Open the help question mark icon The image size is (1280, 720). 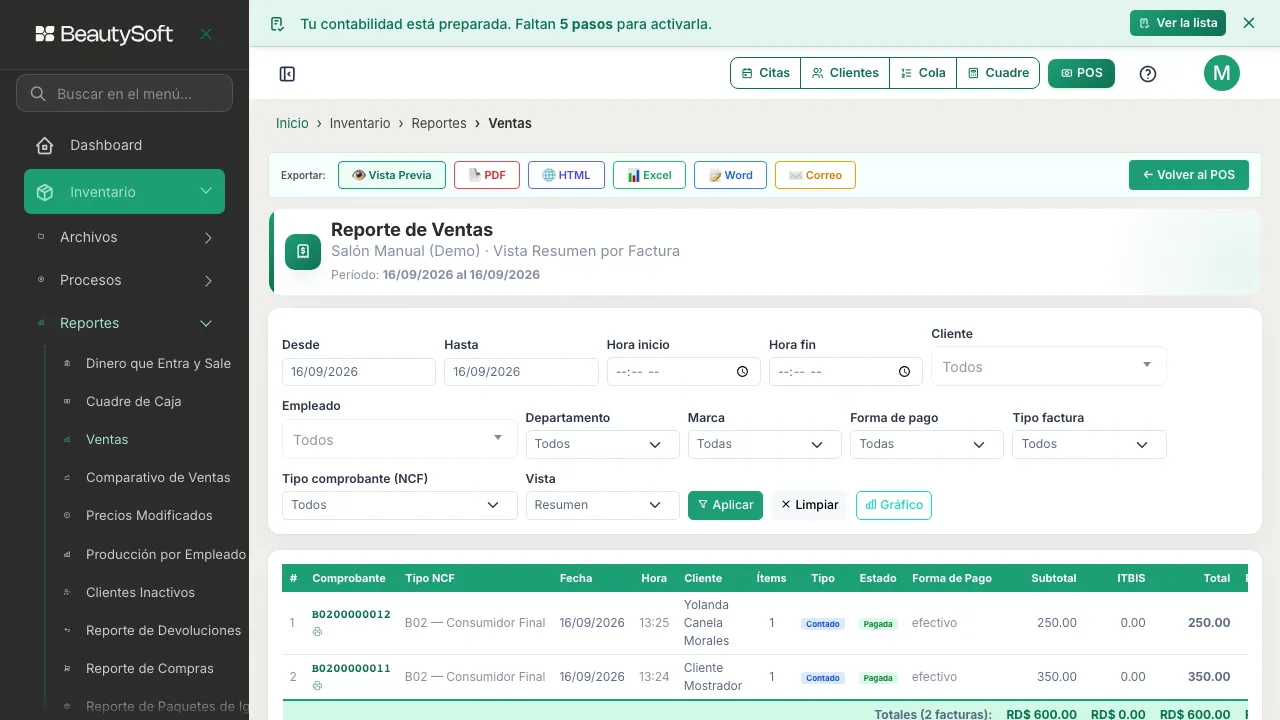[x=1148, y=74]
